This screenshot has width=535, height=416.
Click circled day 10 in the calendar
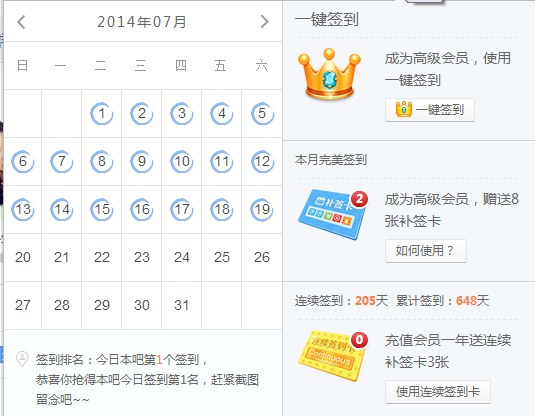(182, 161)
